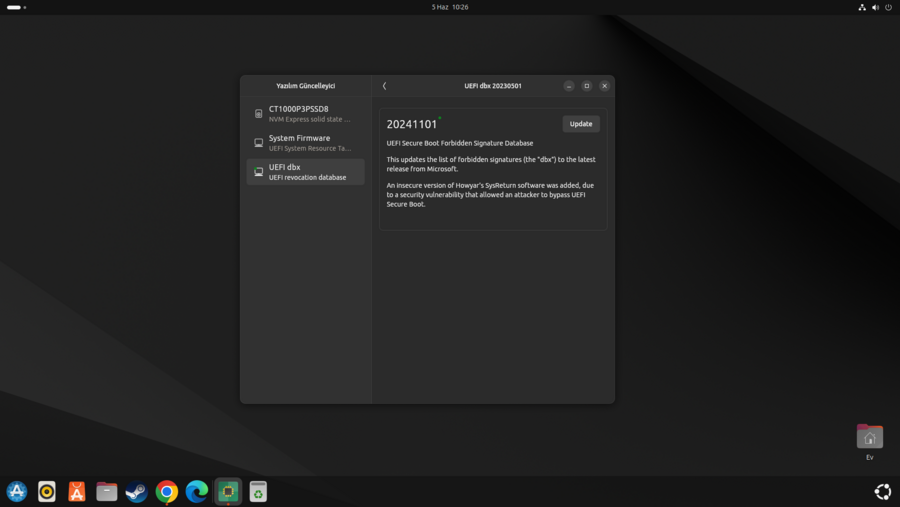Click the volume icon in the top bar
The height and width of the screenshot is (507, 900).
pyautogui.click(x=875, y=7)
